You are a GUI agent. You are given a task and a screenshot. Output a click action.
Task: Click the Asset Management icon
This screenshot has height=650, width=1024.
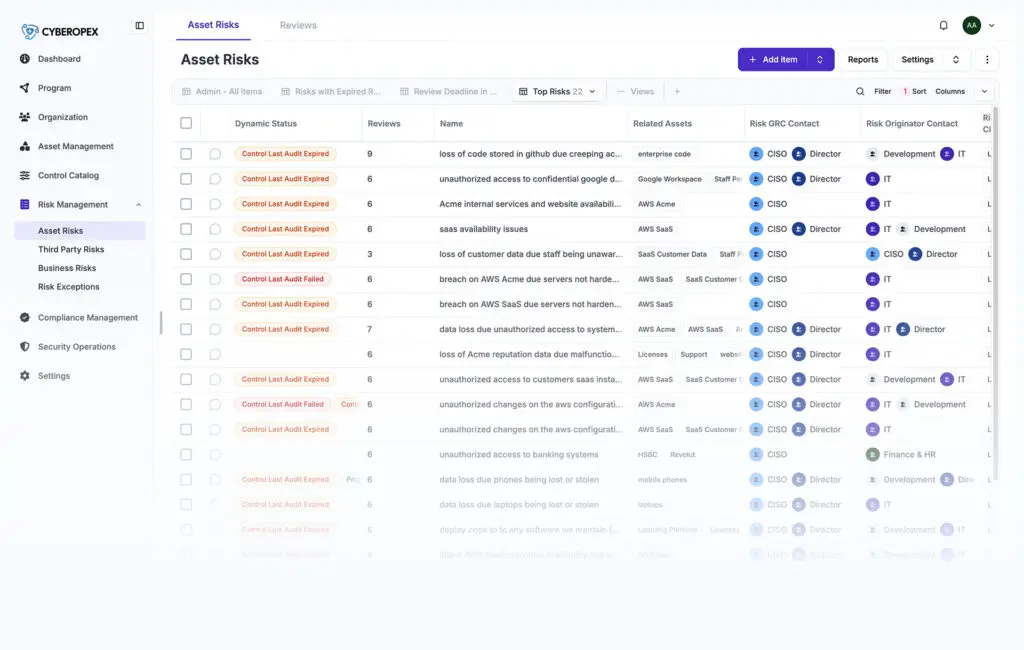[25, 146]
